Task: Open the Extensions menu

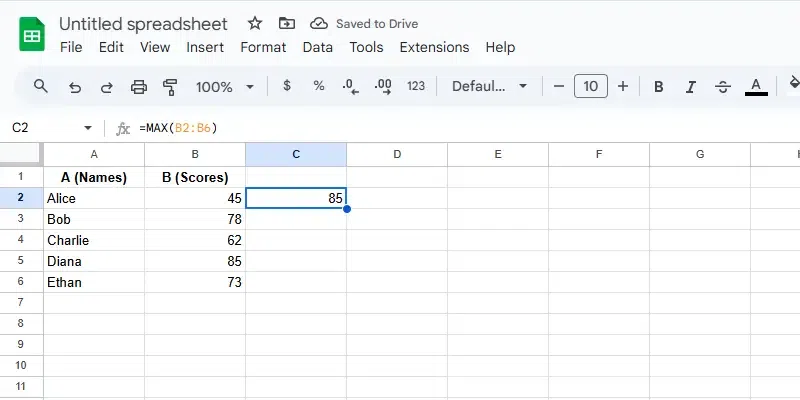Action: point(434,47)
